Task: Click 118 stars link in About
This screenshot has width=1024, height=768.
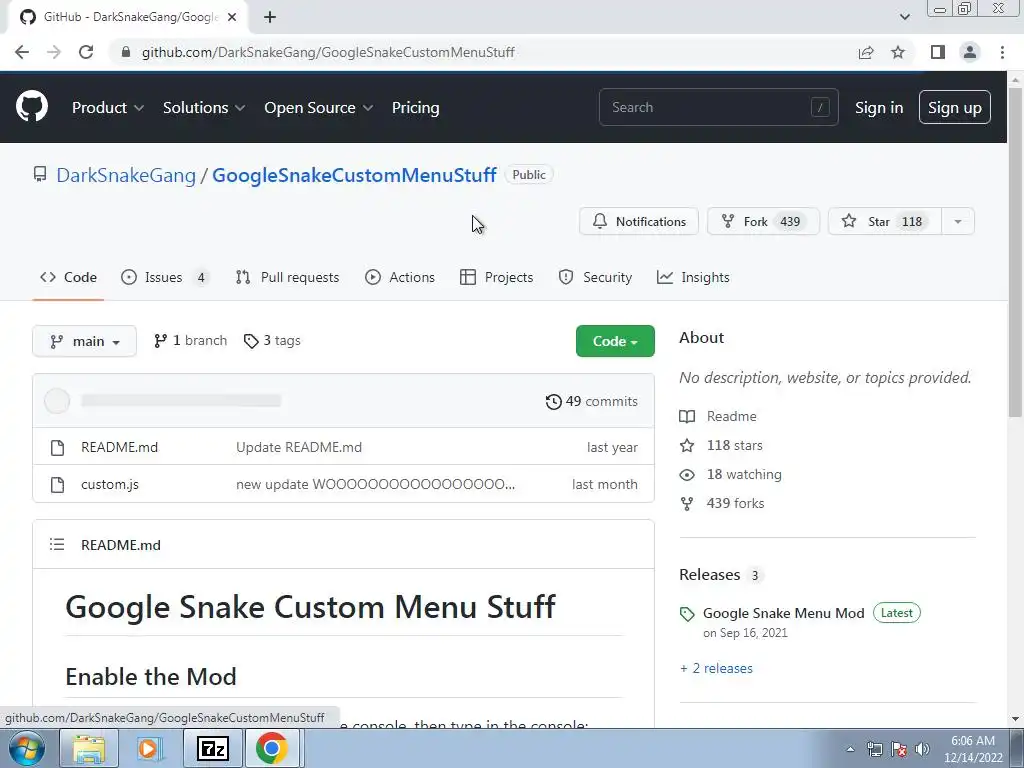Action: 721,445
